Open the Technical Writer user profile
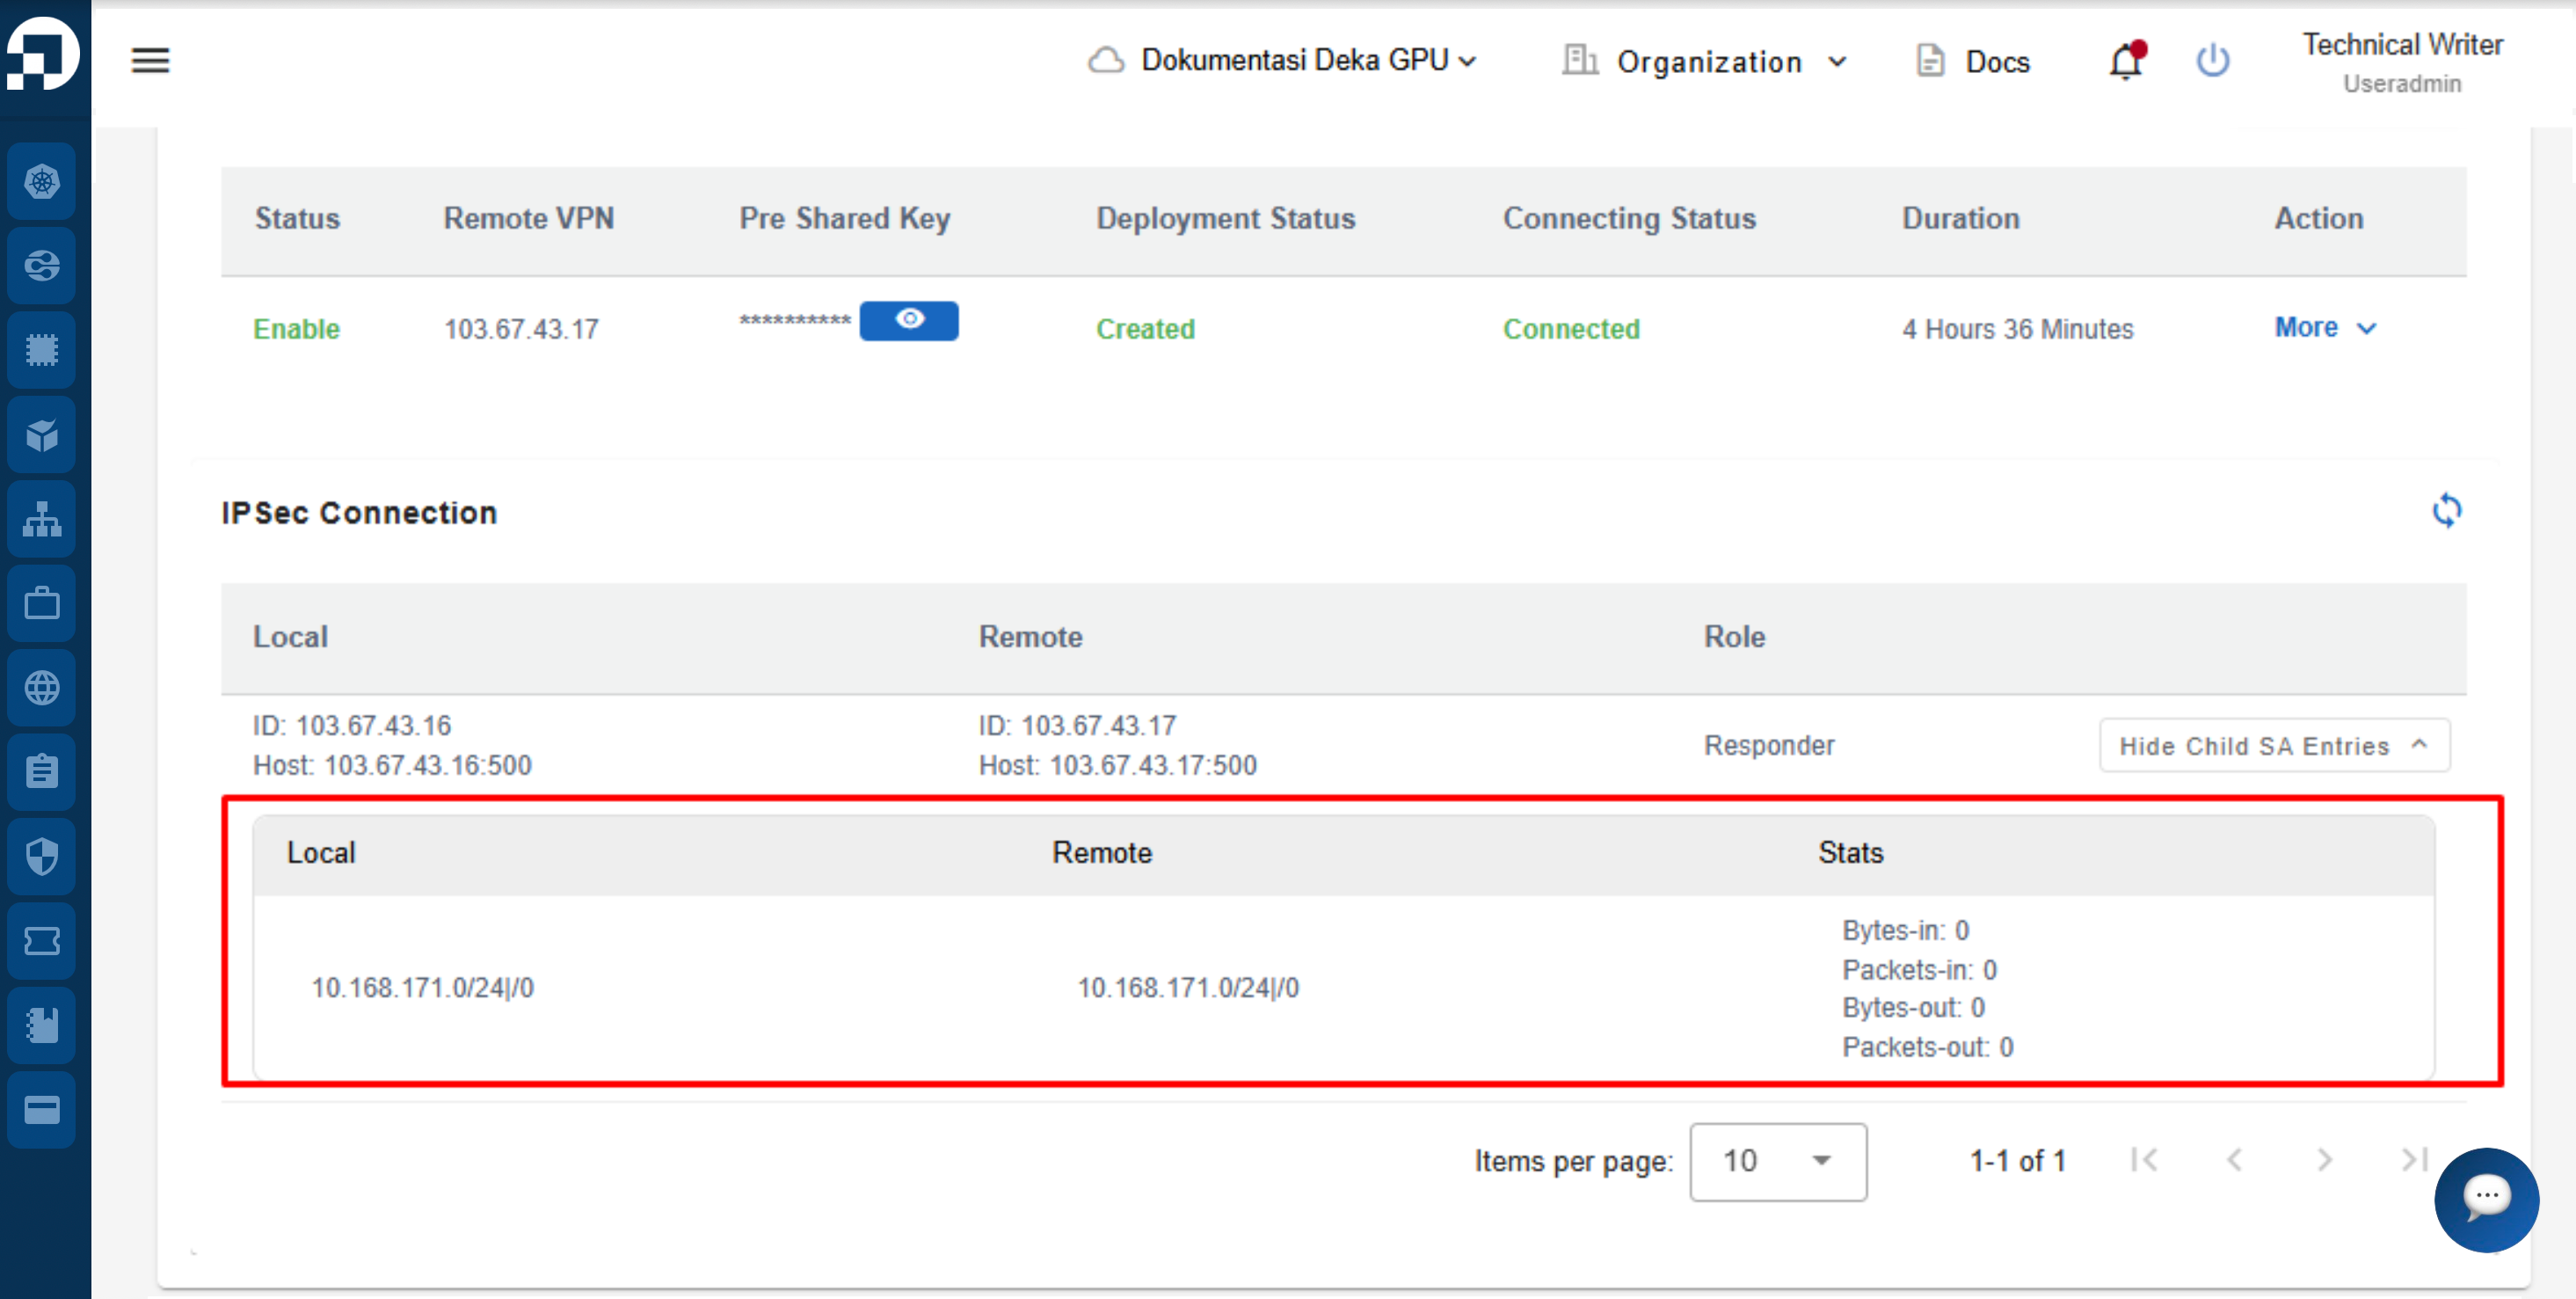This screenshot has width=2576, height=1299. coord(2402,62)
